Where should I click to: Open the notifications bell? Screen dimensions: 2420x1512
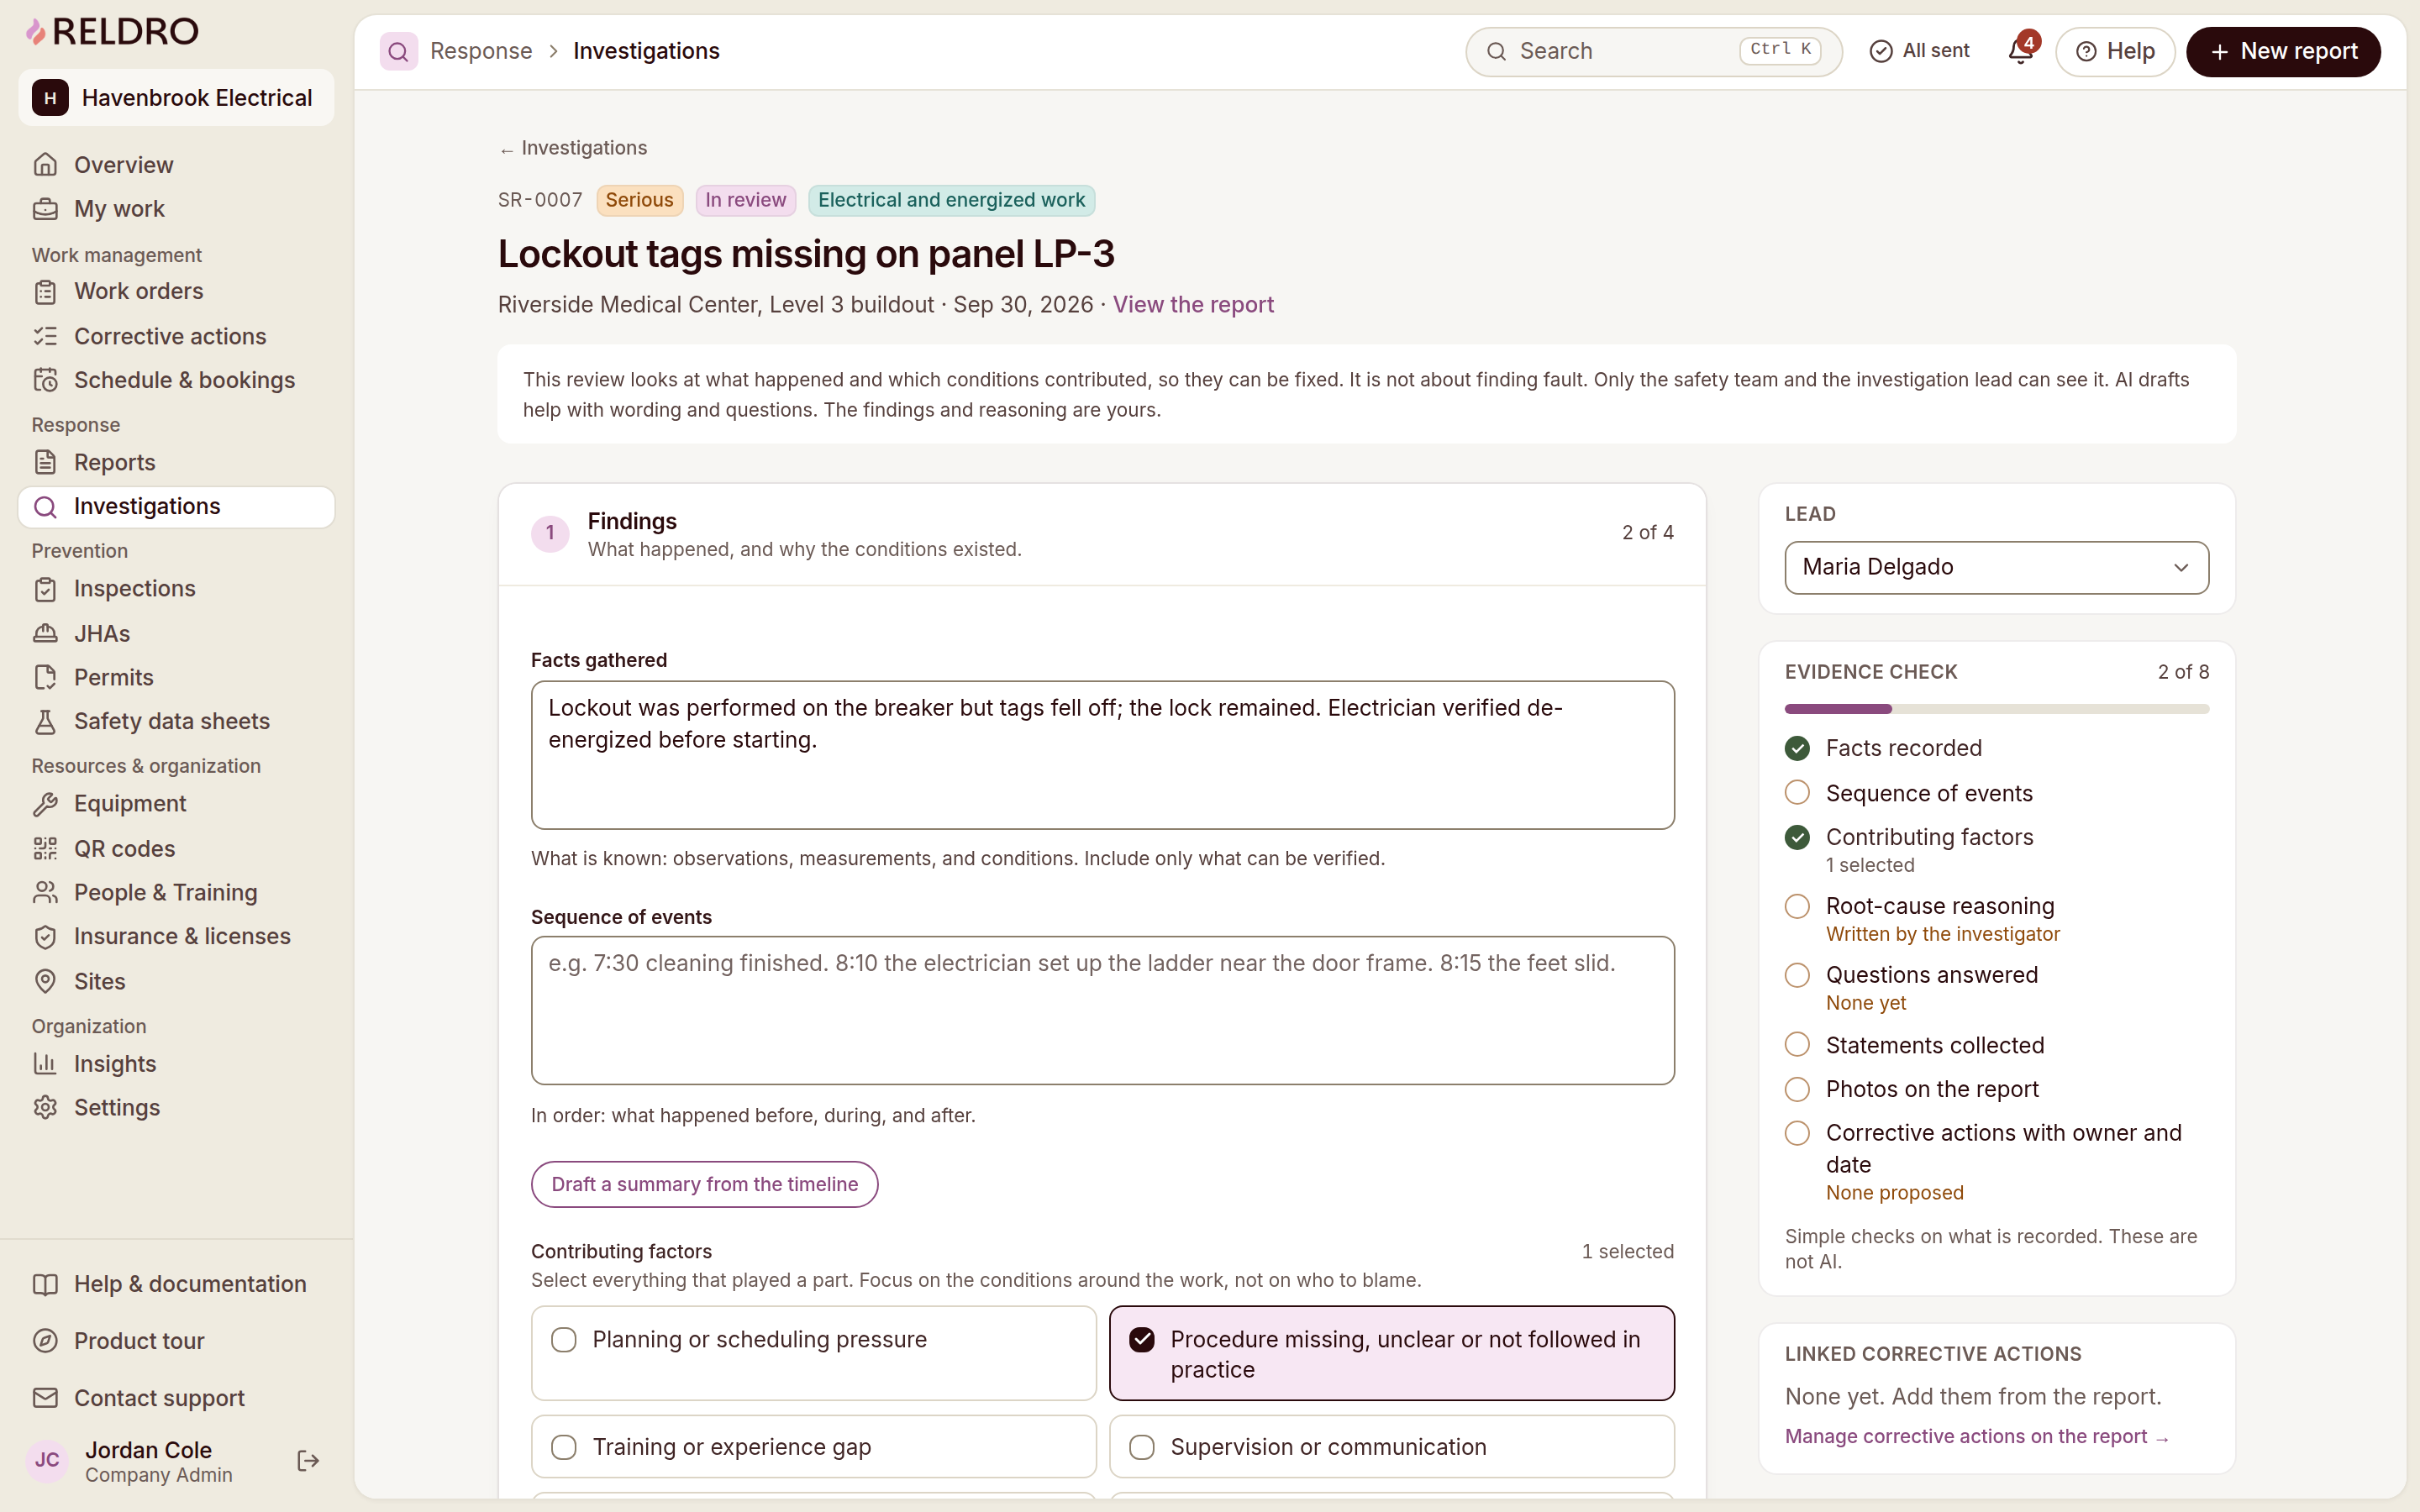tap(2020, 51)
